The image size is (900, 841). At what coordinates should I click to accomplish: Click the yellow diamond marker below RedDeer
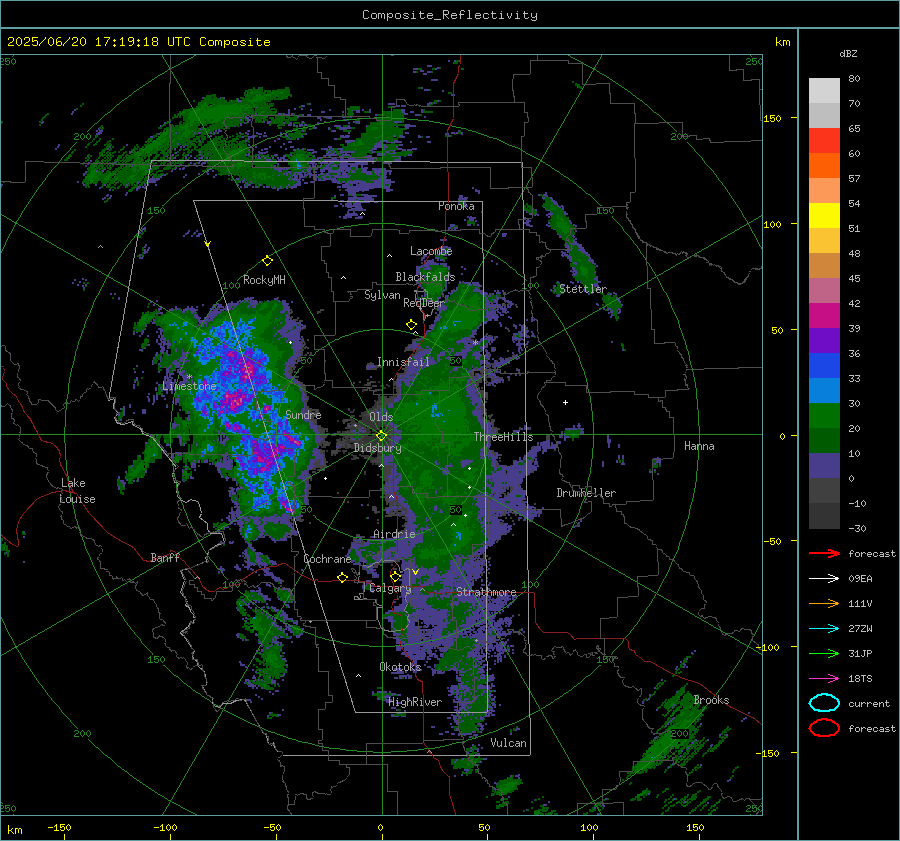(412, 325)
